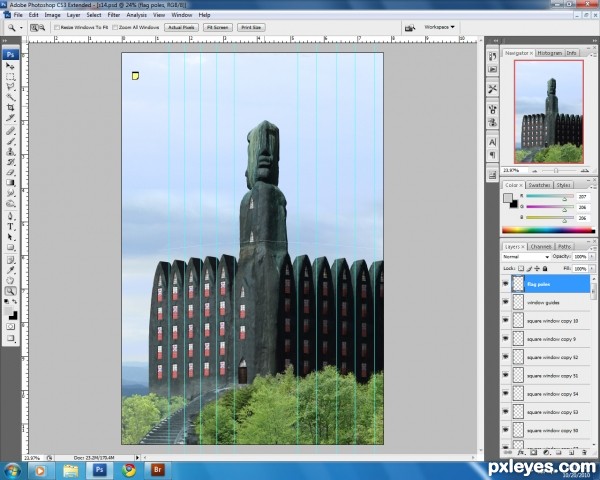Open the Workspace dropdown
Image resolution: width=600 pixels, height=480 pixels.
coord(439,27)
